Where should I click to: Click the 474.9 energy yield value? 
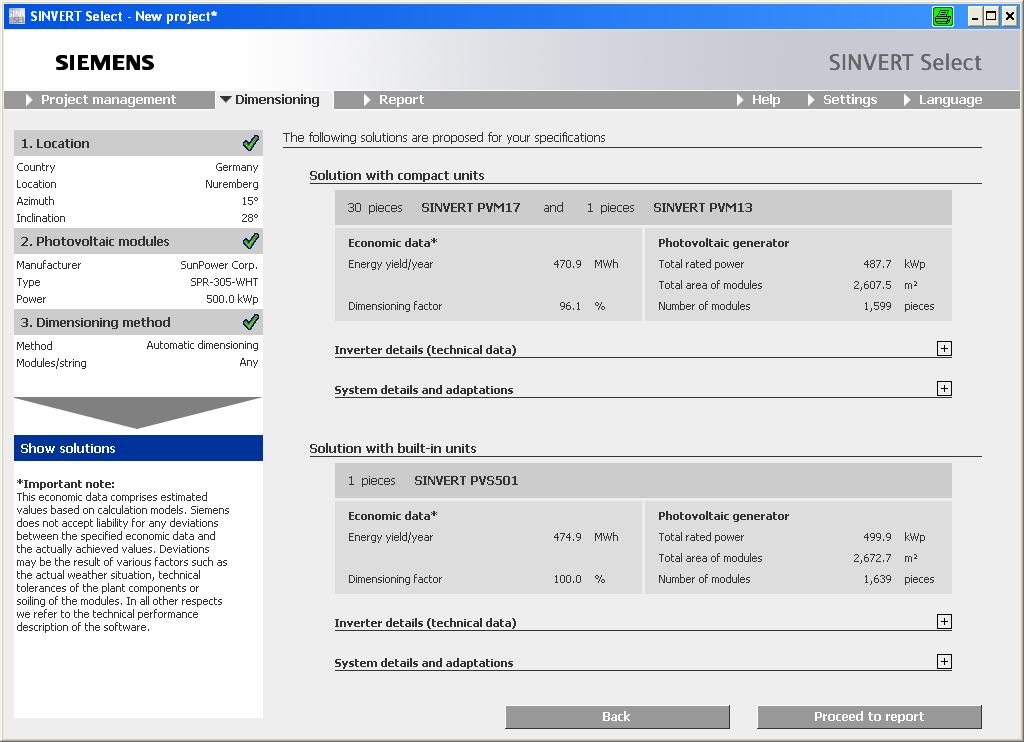[x=567, y=537]
